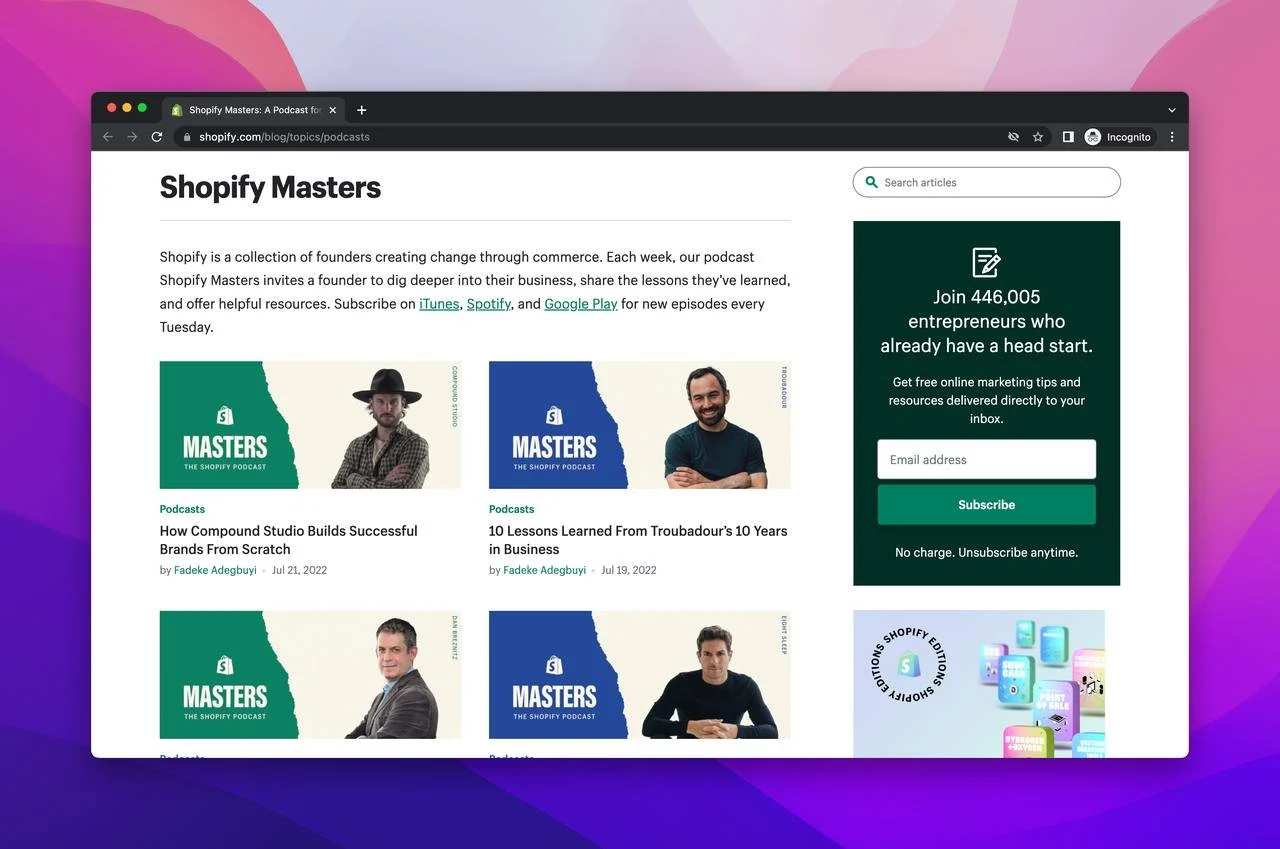The width and height of the screenshot is (1280, 849).
Task: Bookmark this page with star icon
Action: 1038,137
